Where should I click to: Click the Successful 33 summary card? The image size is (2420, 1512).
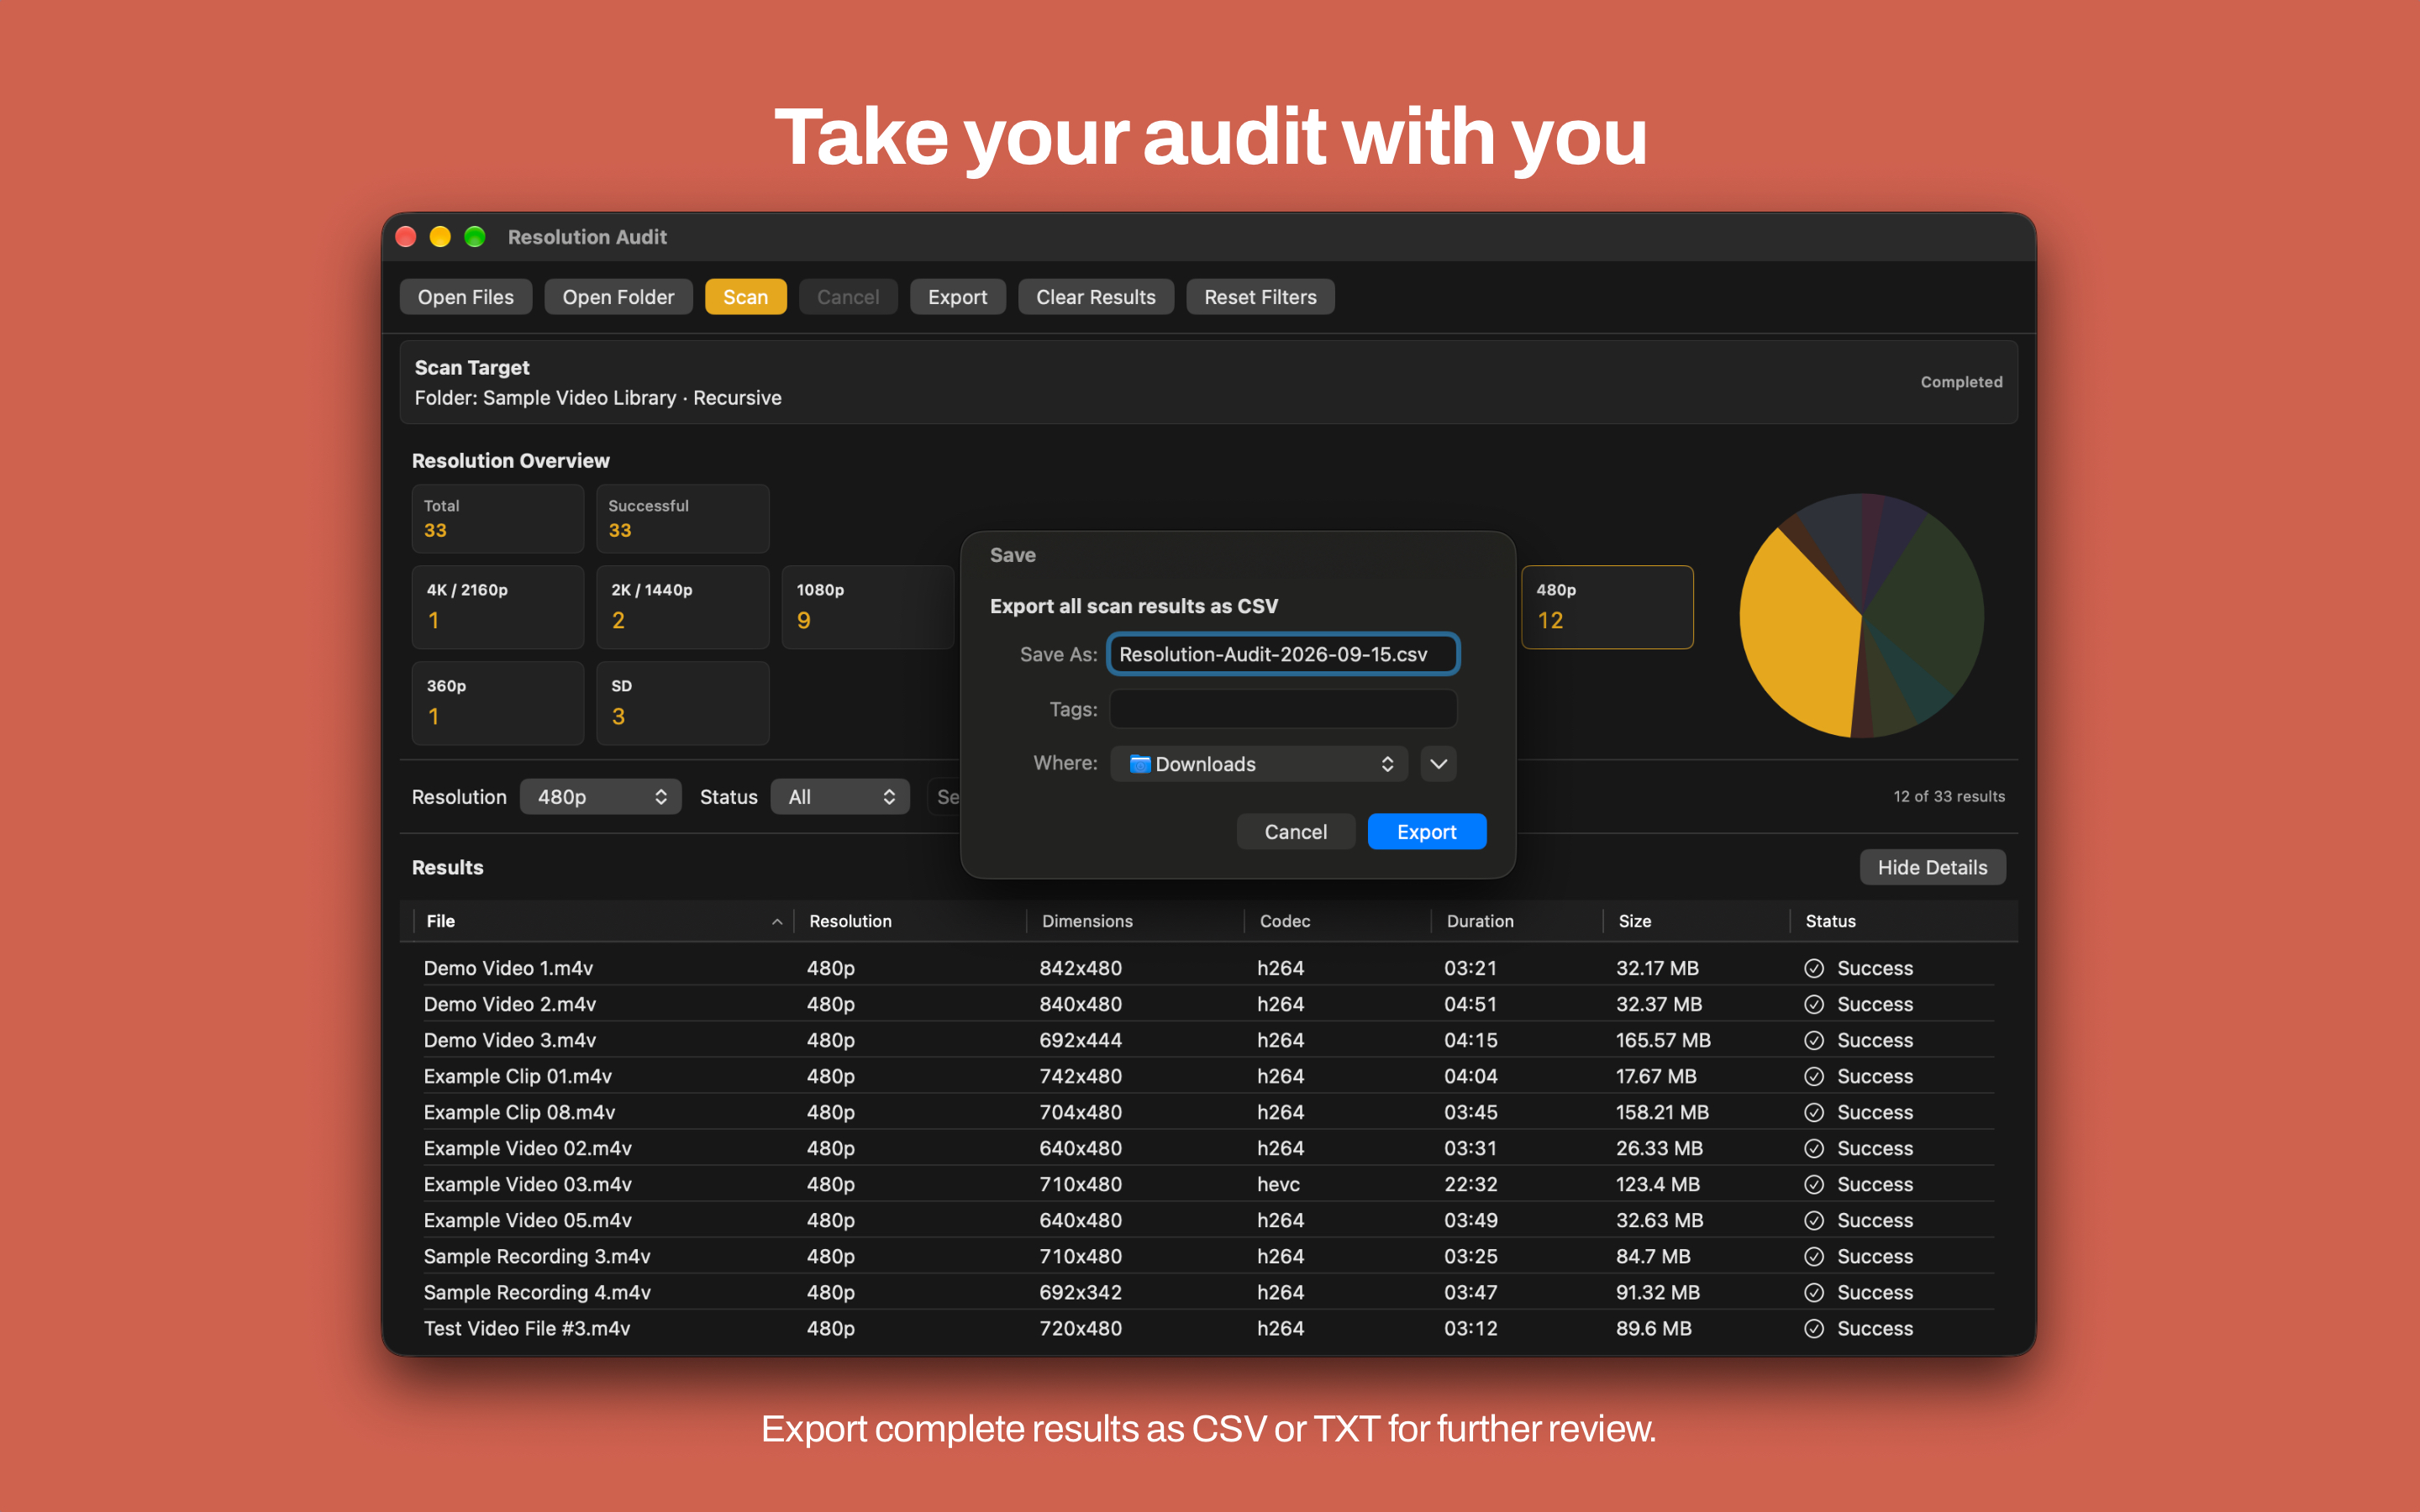click(683, 518)
